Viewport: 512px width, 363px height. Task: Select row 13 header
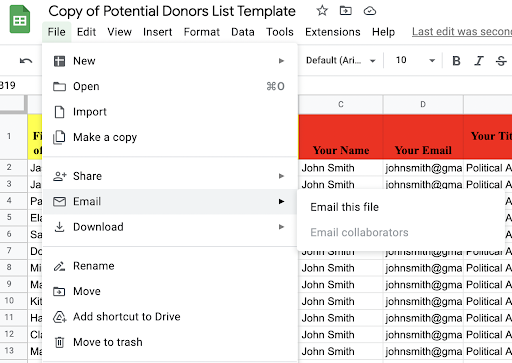(x=14, y=351)
